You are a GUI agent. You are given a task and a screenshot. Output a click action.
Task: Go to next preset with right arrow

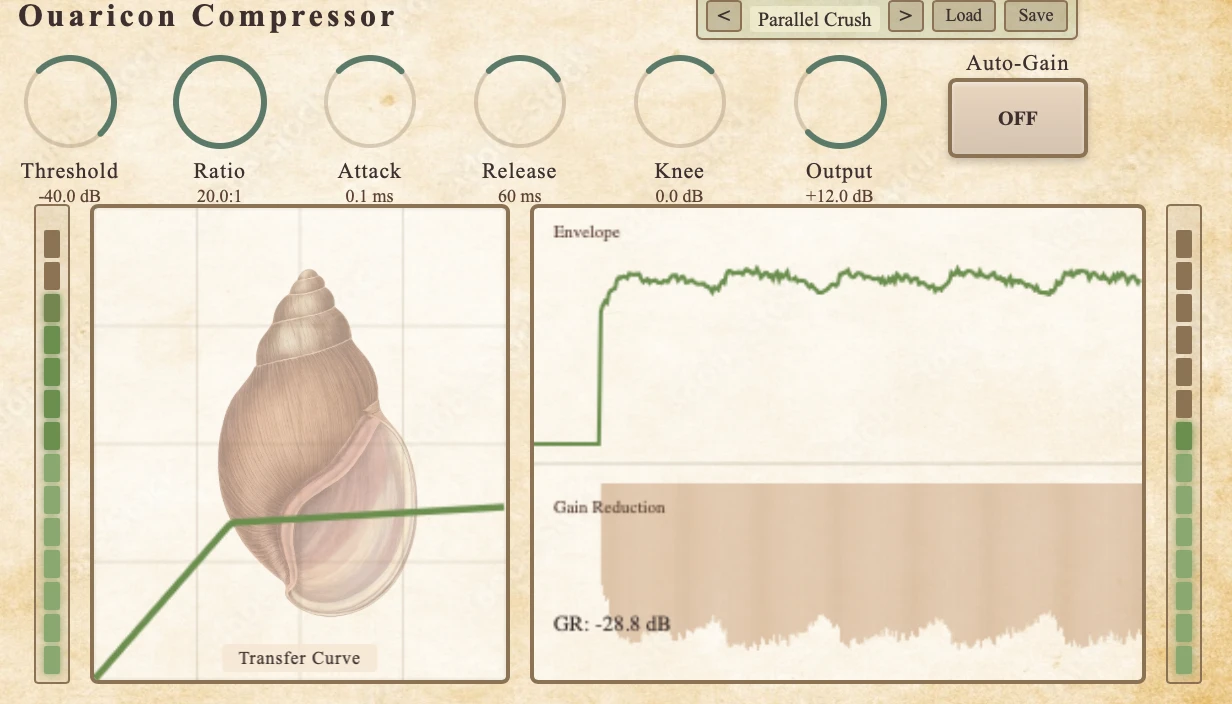click(x=905, y=17)
